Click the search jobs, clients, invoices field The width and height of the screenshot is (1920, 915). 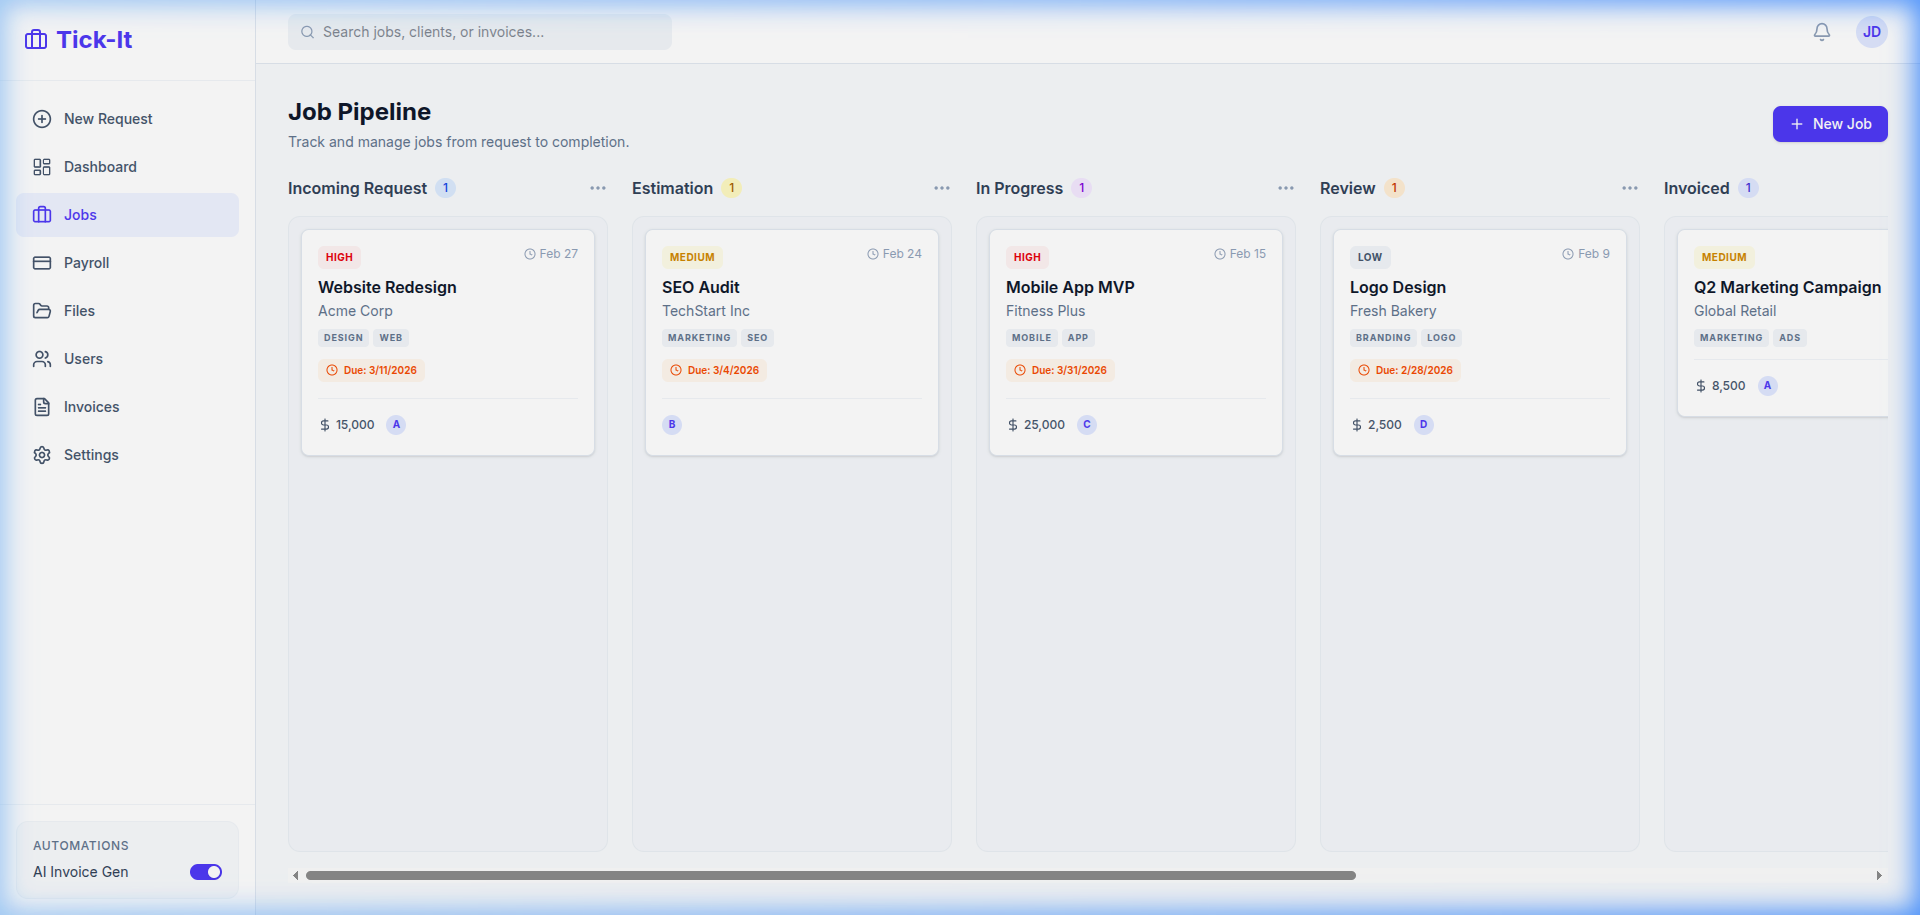pos(480,32)
